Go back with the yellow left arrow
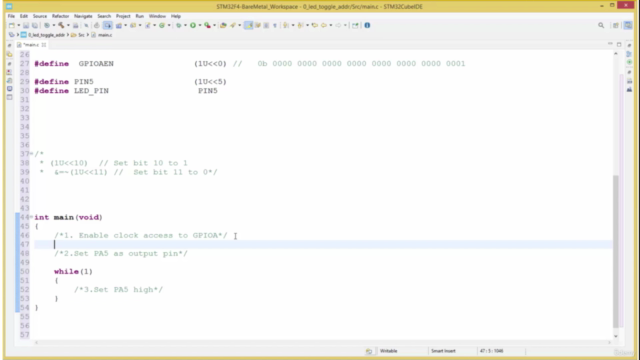The height and width of the screenshot is (360, 640). [324, 25]
